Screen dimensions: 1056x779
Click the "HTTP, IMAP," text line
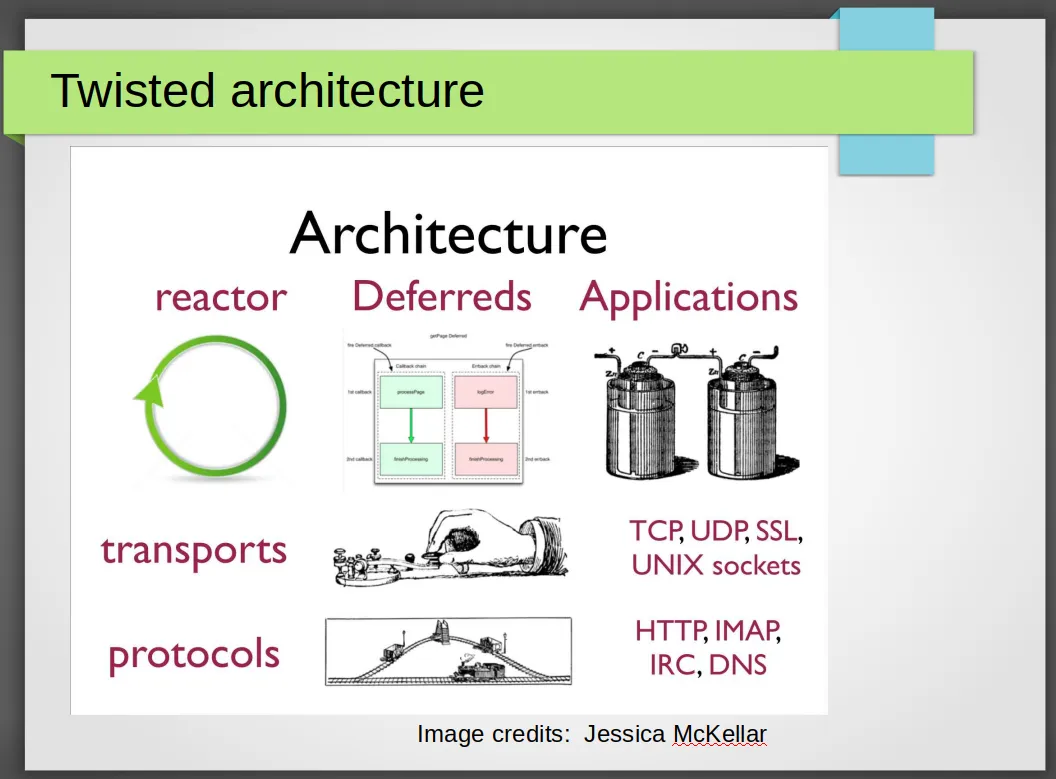[x=708, y=631]
